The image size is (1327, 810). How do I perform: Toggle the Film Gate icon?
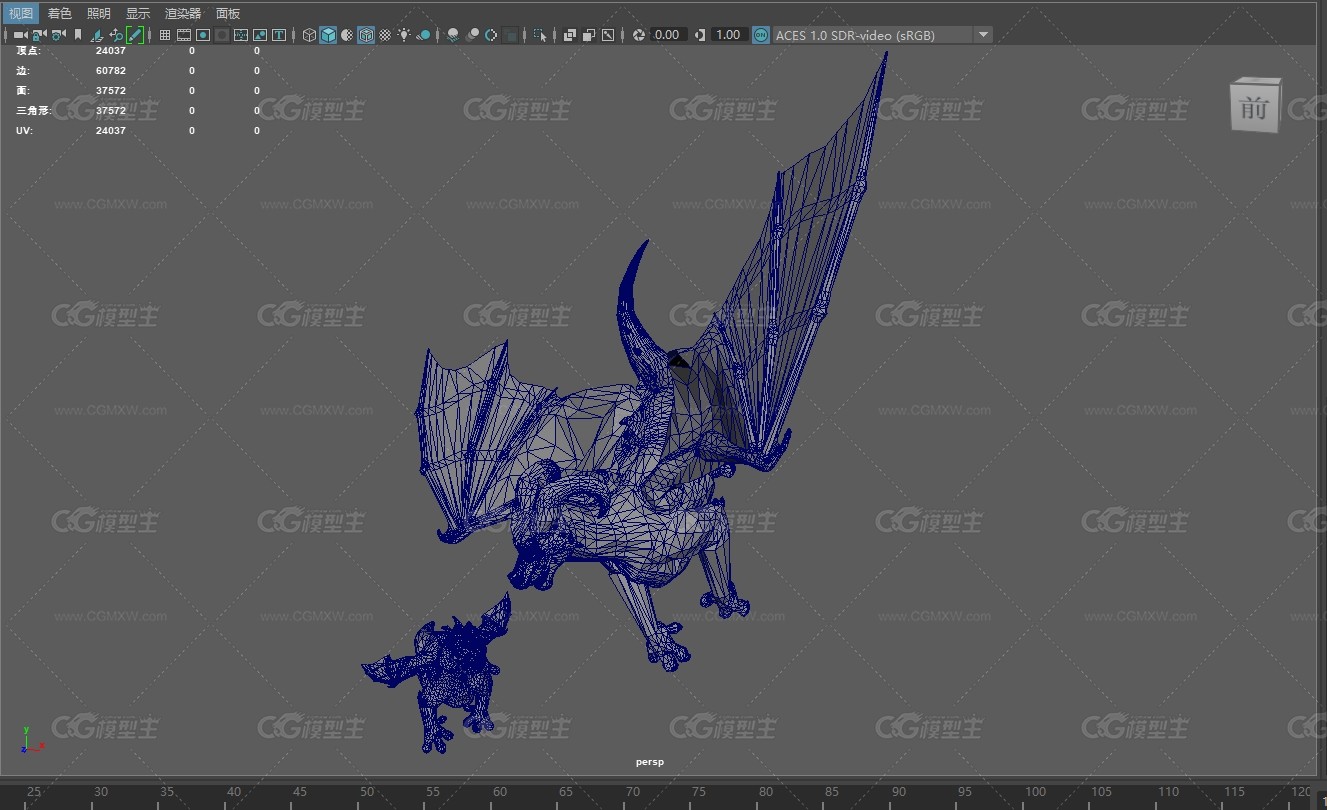click(x=184, y=35)
